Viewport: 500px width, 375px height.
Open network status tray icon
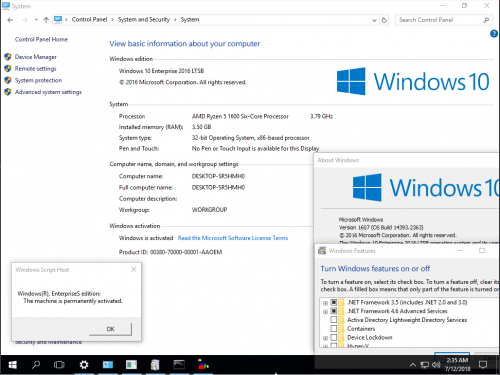[x=424, y=365]
